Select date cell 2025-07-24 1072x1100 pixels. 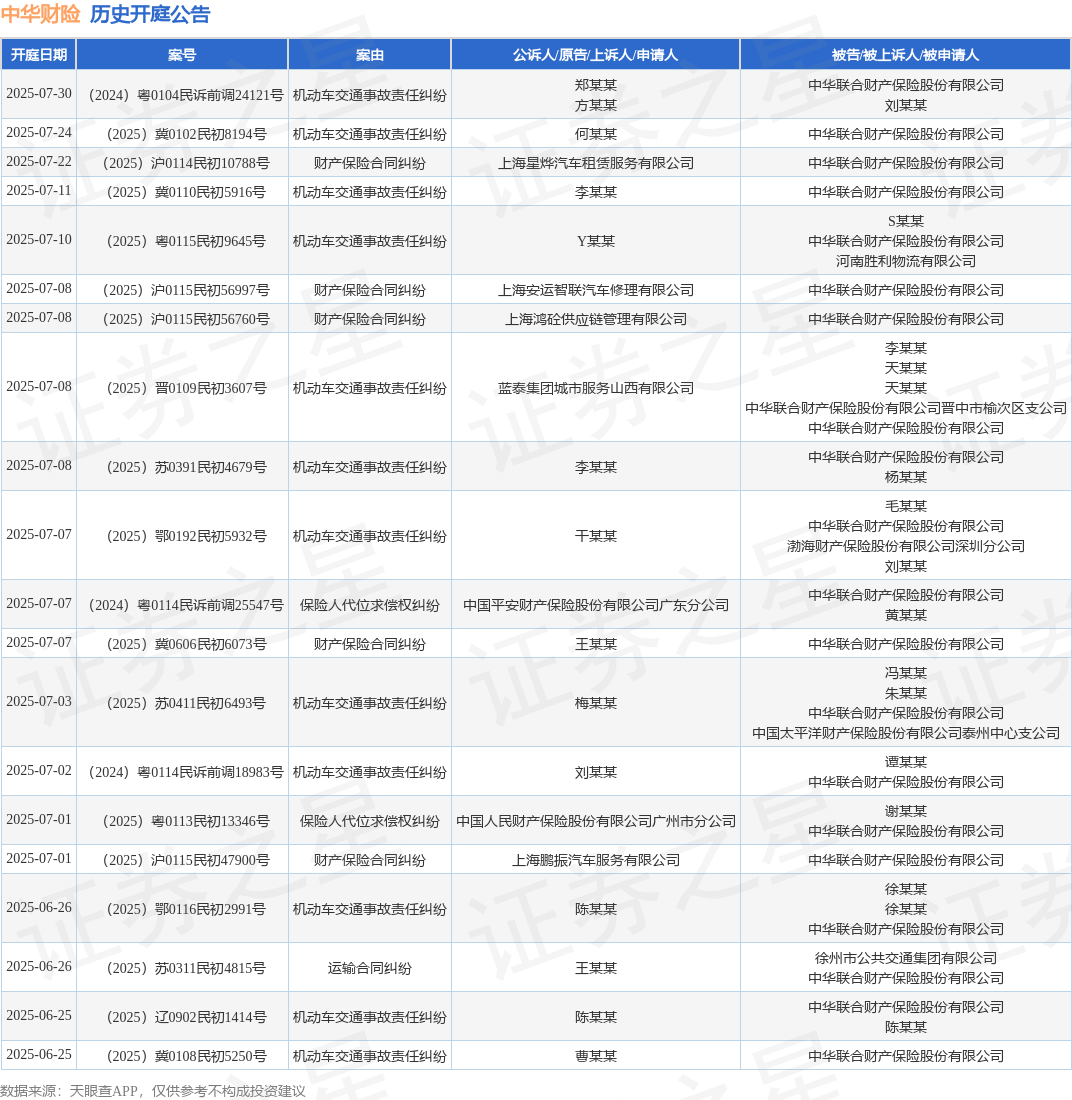39,133
